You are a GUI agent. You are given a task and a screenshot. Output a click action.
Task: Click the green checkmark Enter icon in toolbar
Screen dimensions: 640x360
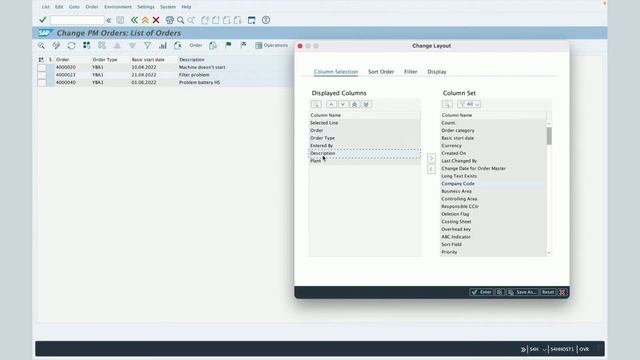(42, 20)
